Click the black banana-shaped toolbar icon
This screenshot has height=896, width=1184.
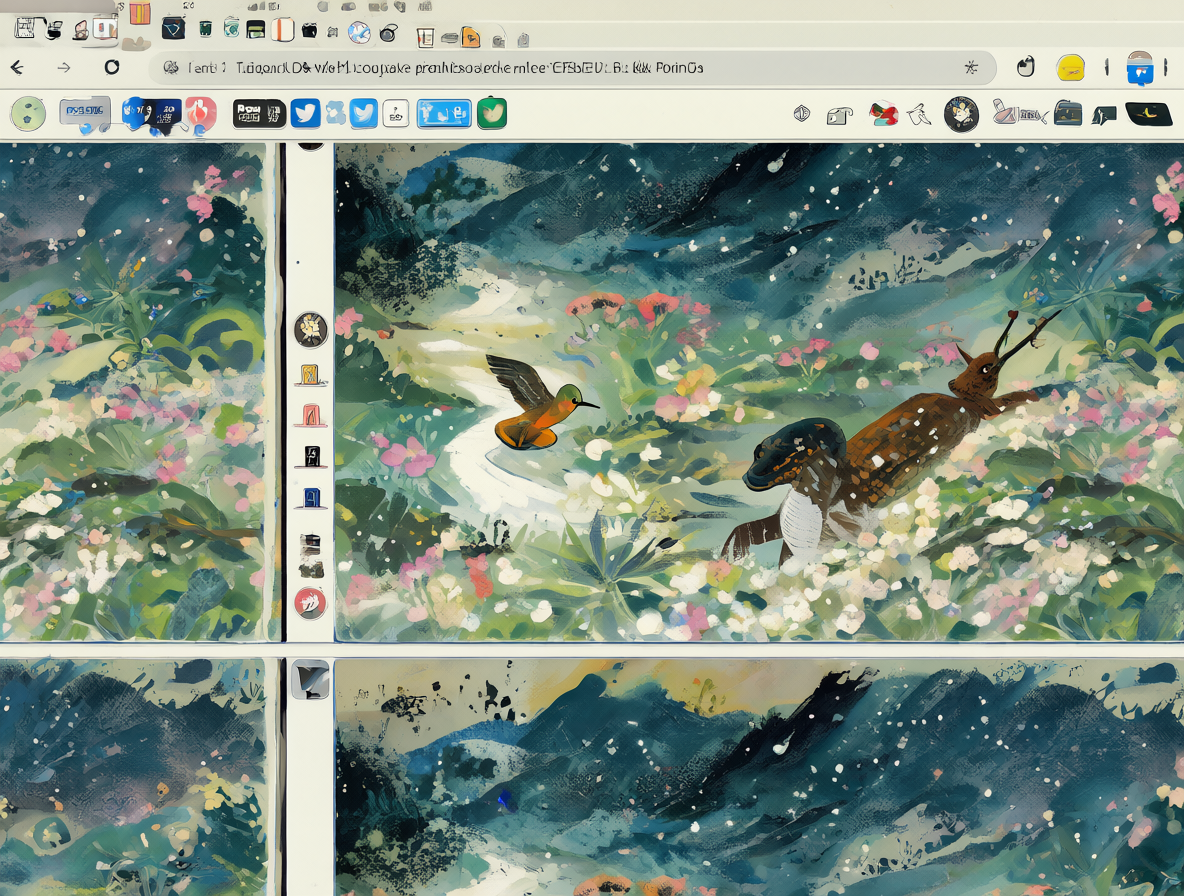(x=1149, y=113)
